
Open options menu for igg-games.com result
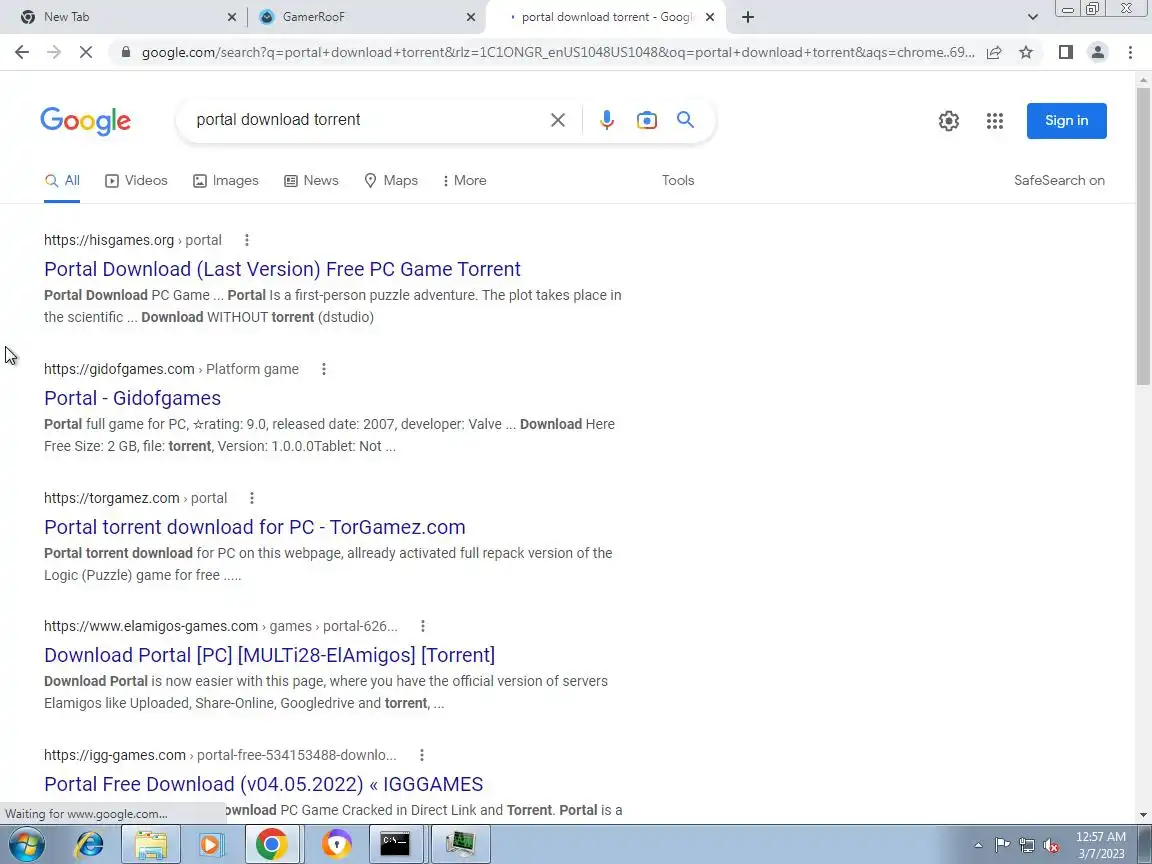point(422,755)
